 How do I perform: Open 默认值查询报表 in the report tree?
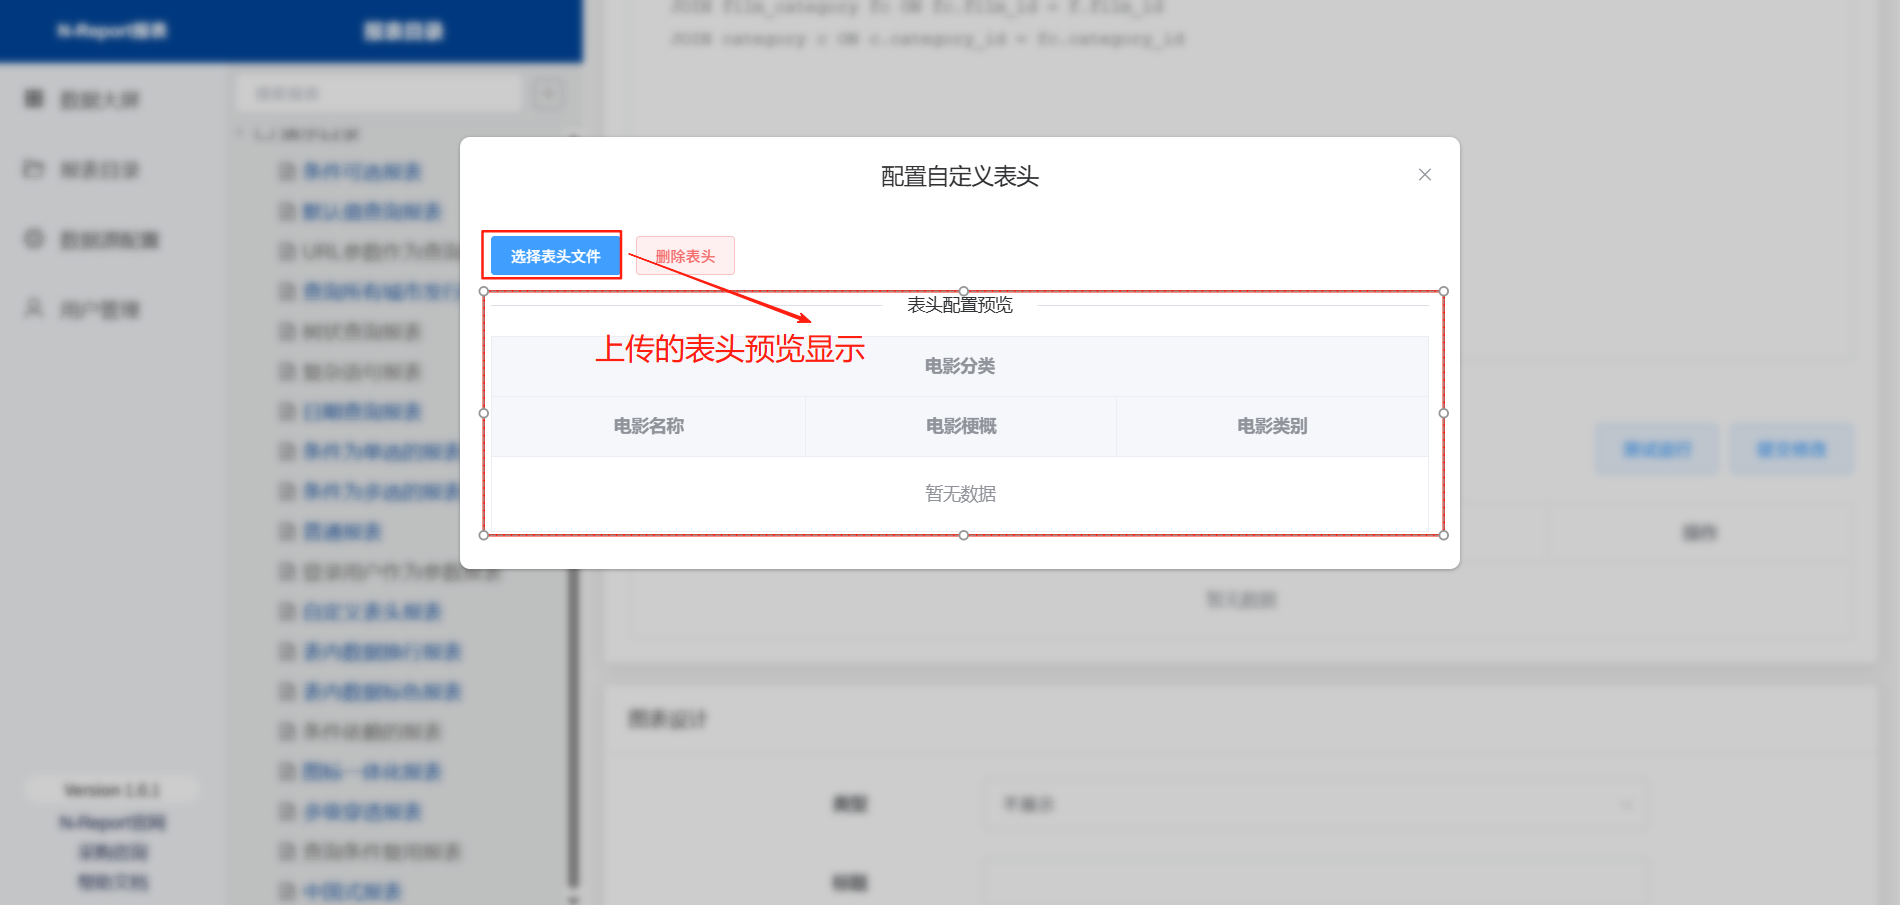372,212
